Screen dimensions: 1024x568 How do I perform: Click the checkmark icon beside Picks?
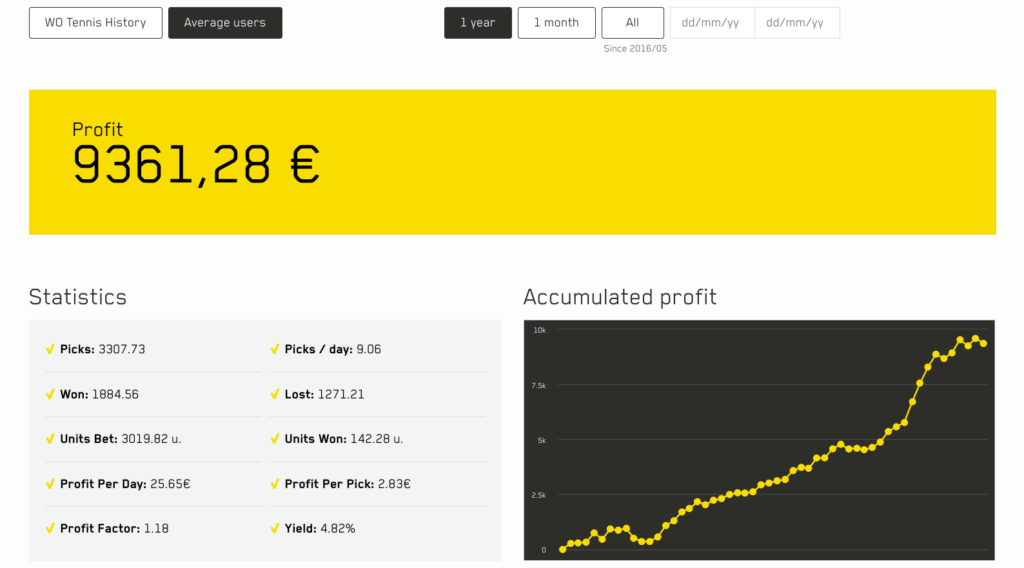tap(50, 350)
